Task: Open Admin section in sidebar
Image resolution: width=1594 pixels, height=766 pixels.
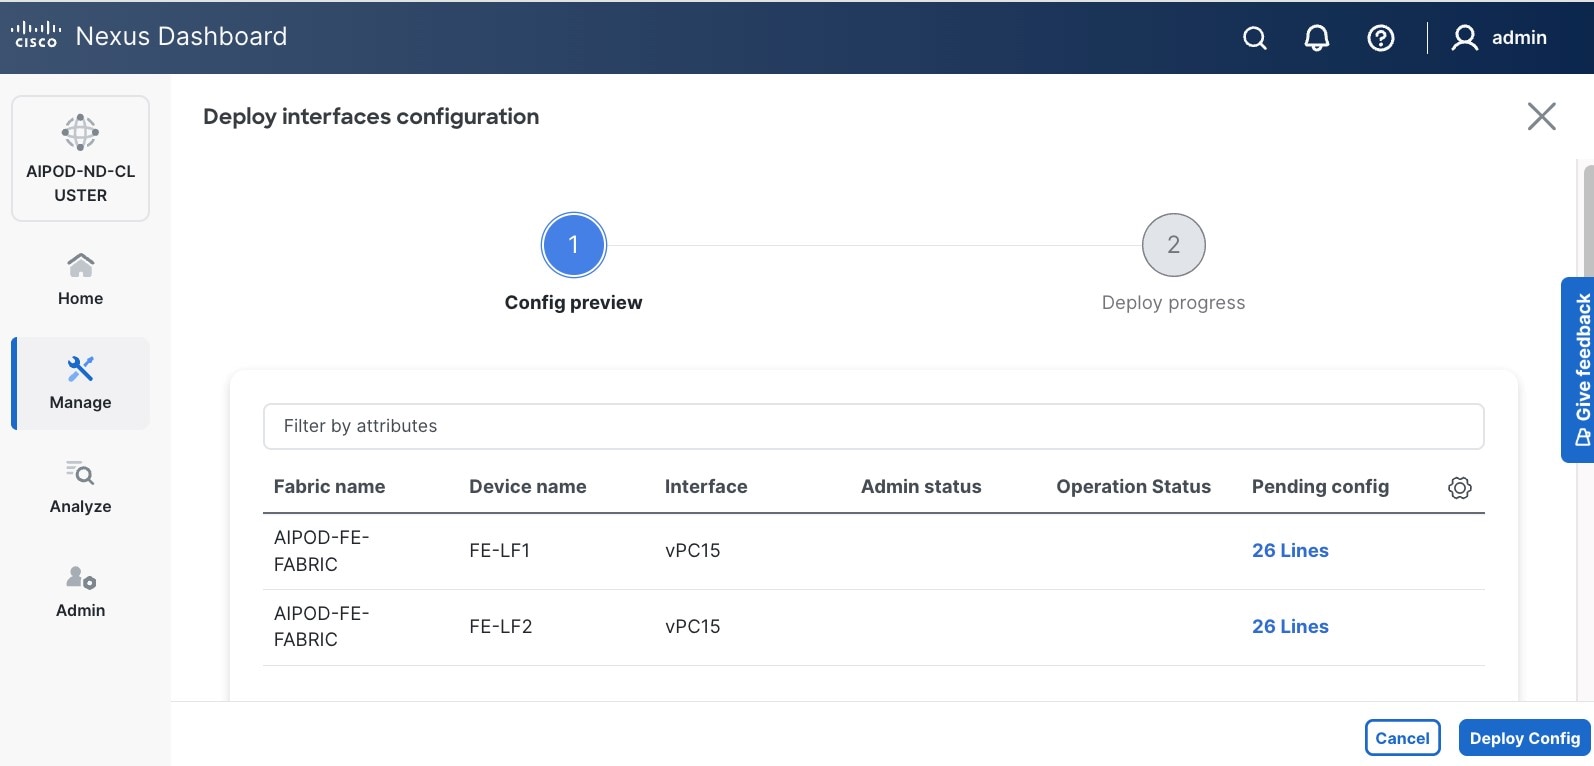Action: tap(80, 591)
